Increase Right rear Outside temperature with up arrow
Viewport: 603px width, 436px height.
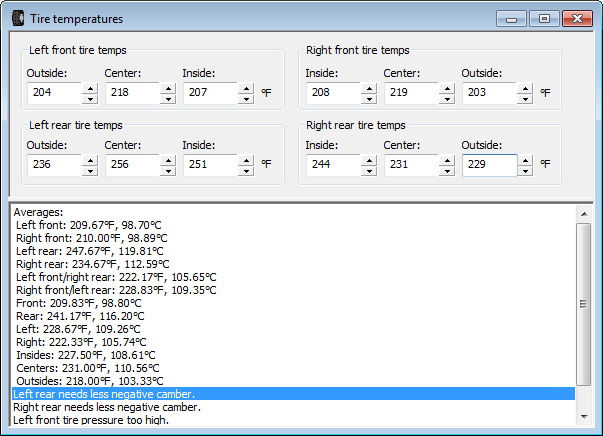[525, 160]
